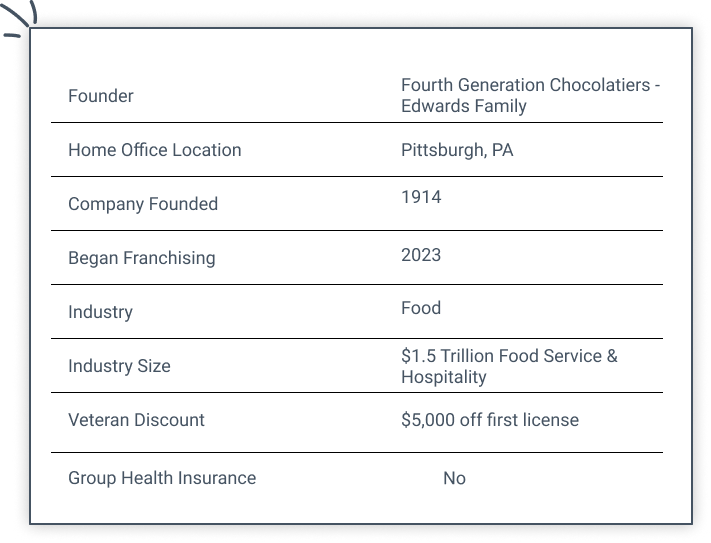Click the 'Edwards Family' text line

coord(463,106)
